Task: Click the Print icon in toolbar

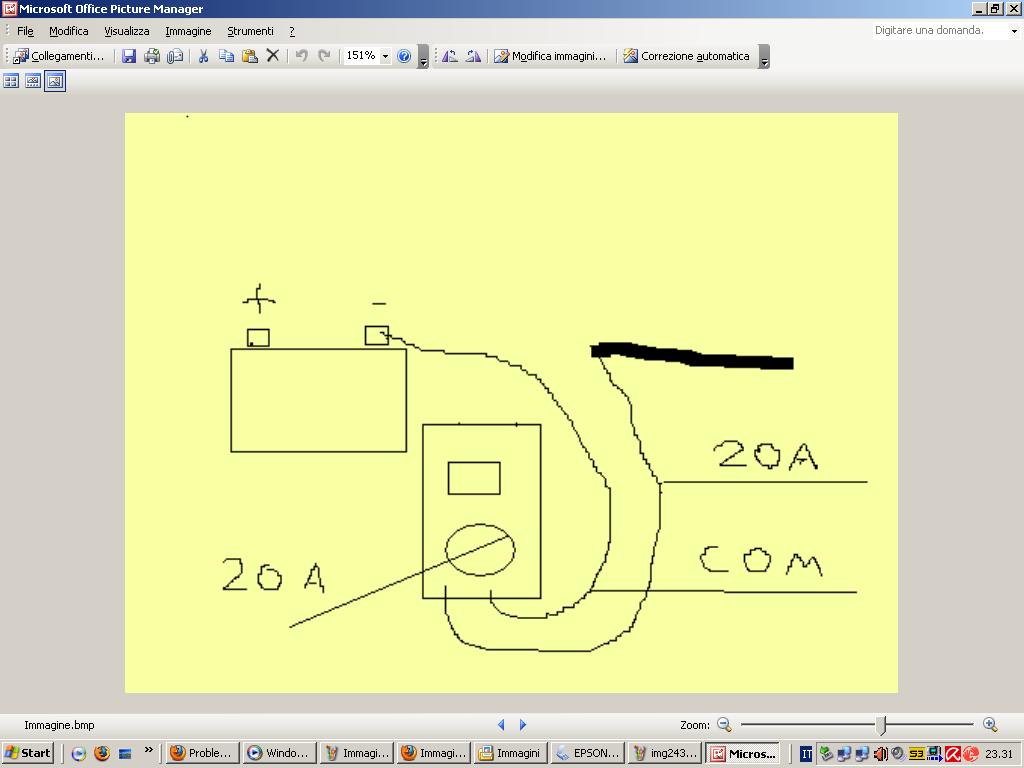Action: pyautogui.click(x=152, y=56)
